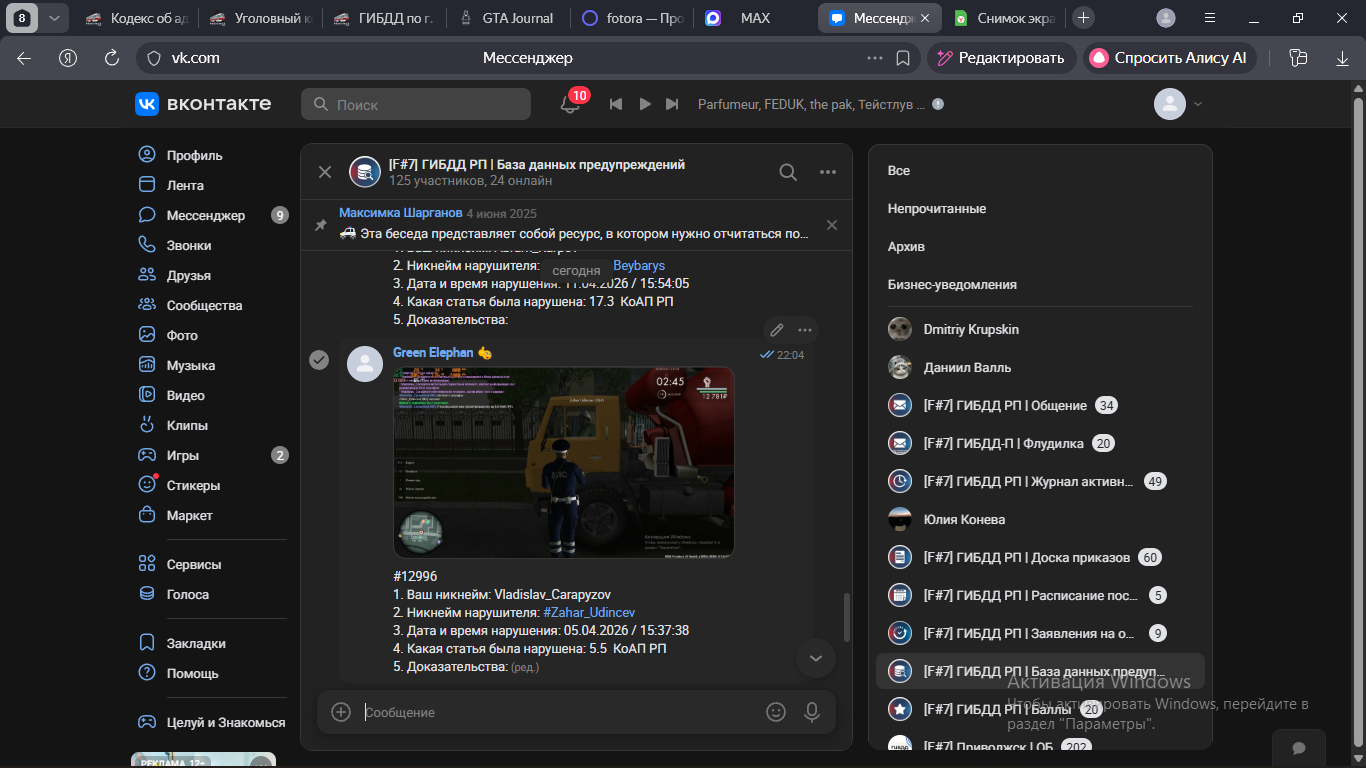Record a voice message with microphone
Viewport: 1366px width, 768px height.
point(812,712)
